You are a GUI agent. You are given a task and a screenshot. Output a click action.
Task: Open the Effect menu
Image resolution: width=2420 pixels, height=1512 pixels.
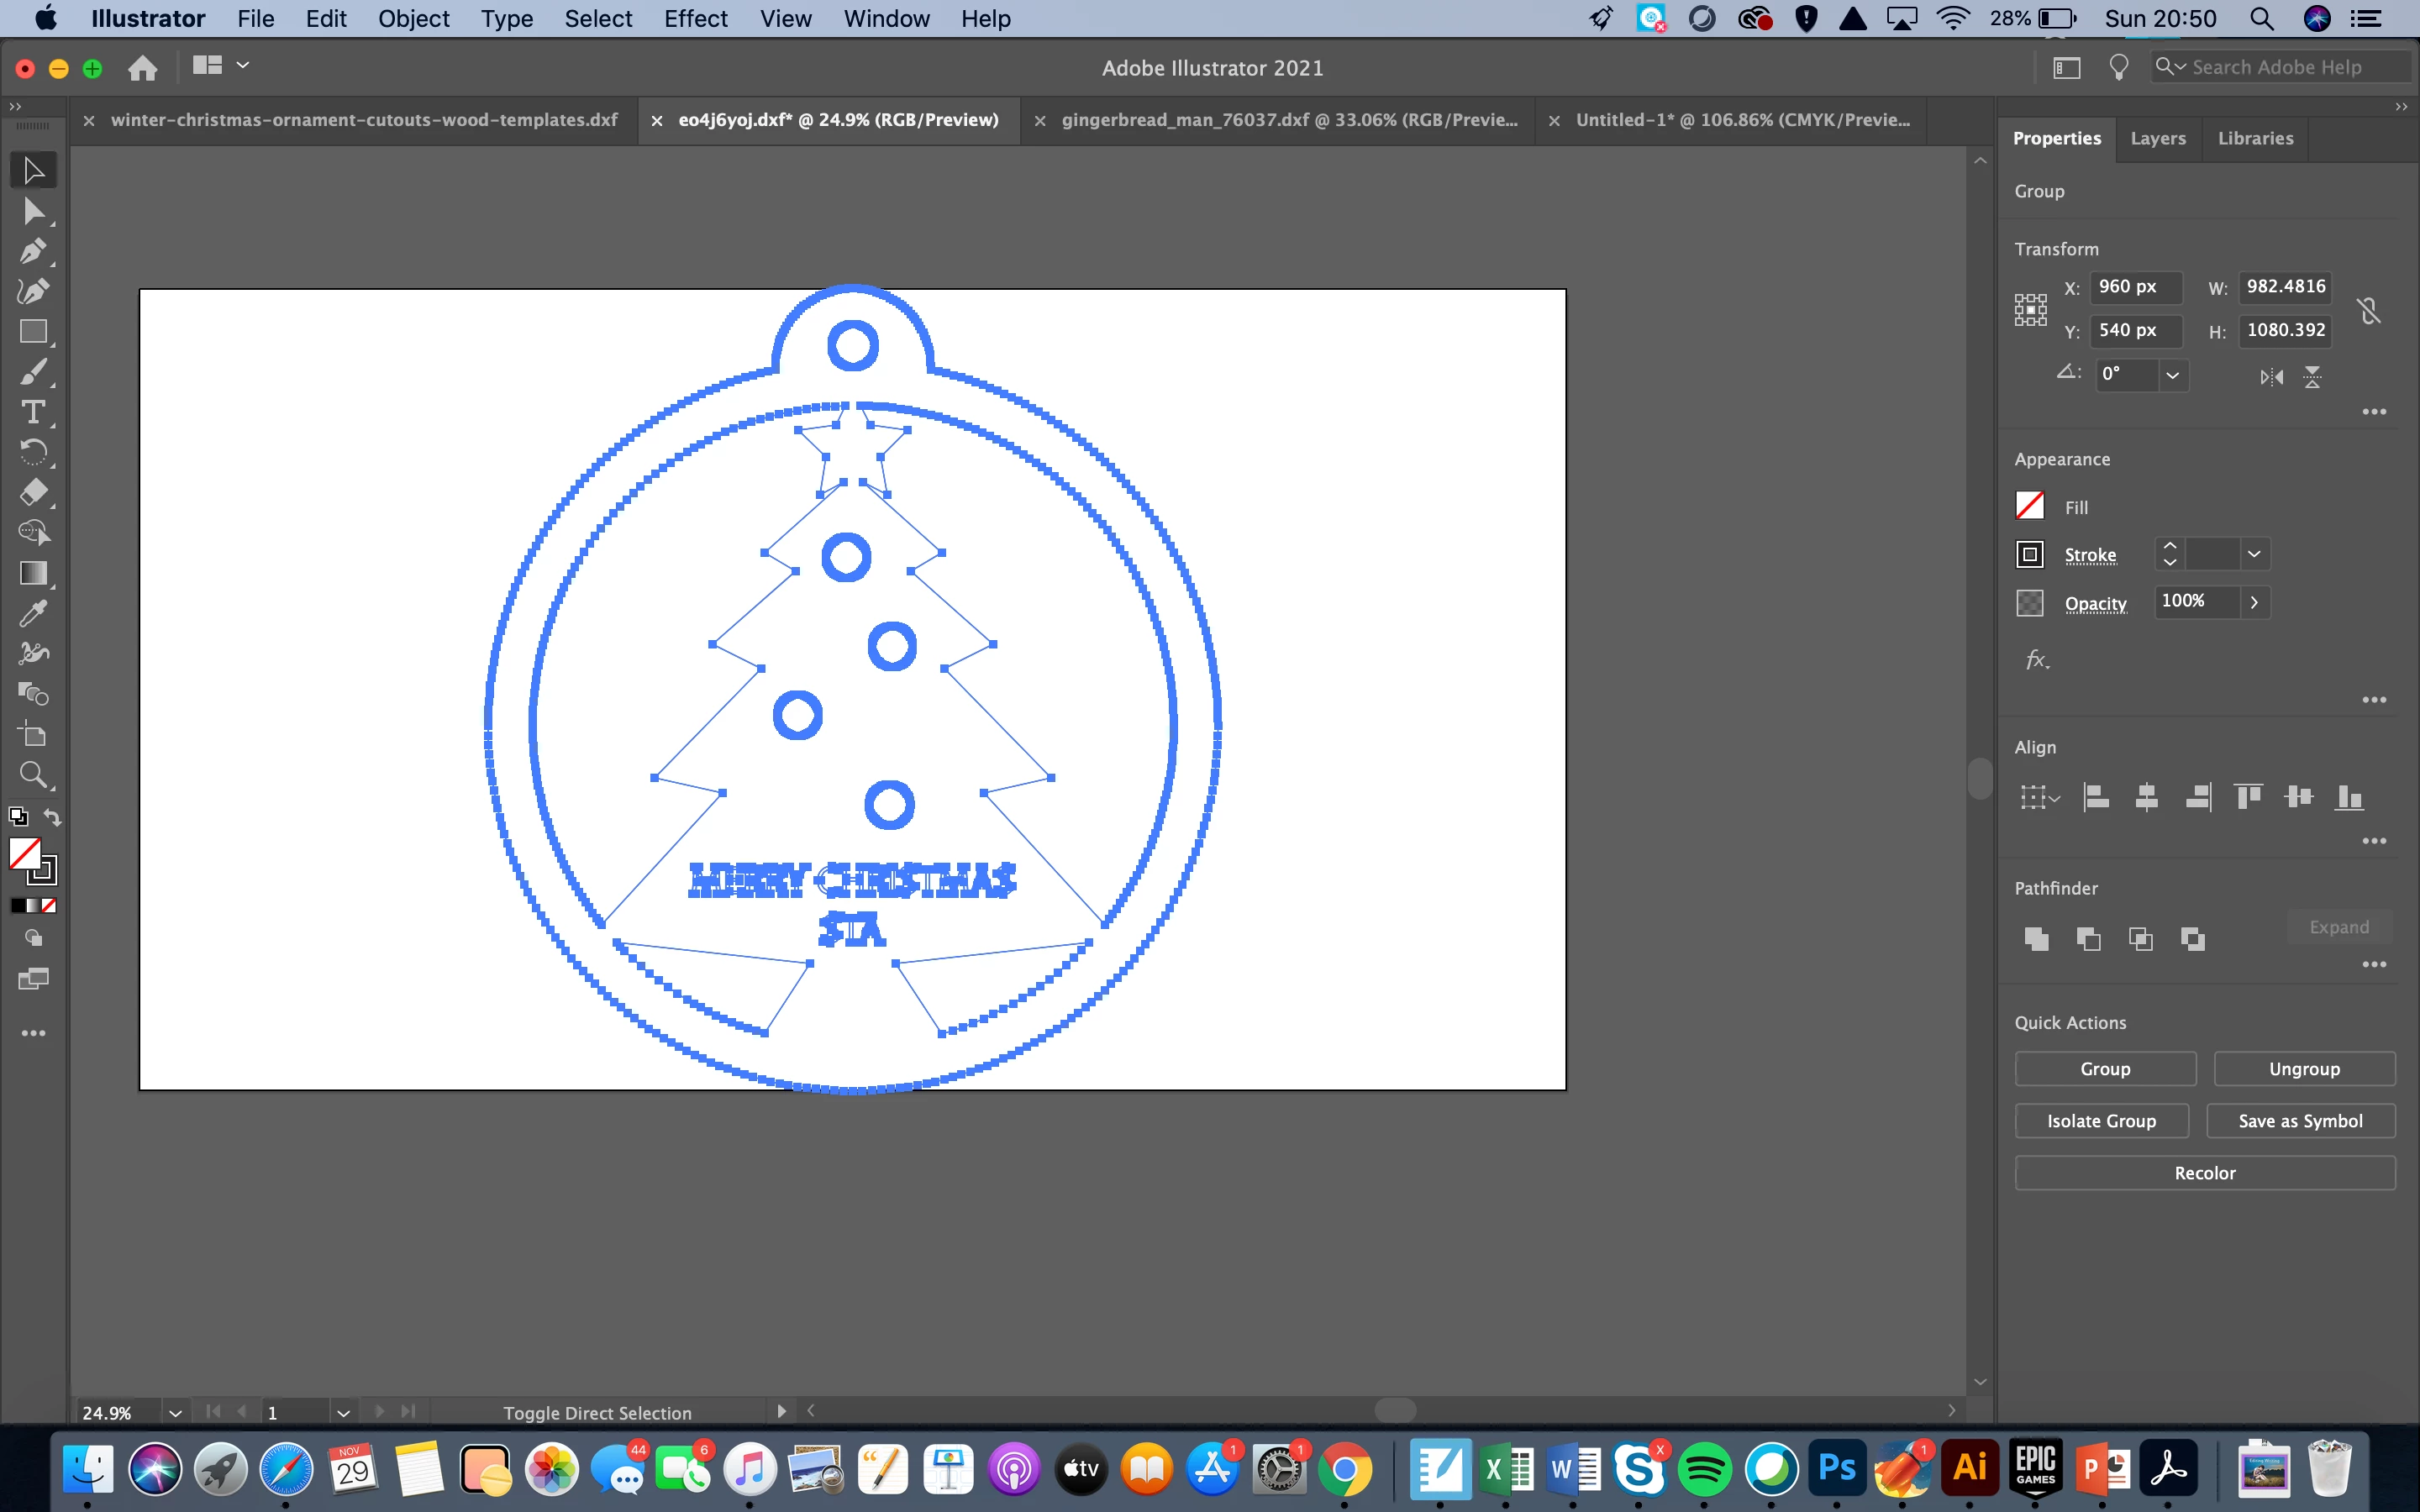[x=695, y=19]
